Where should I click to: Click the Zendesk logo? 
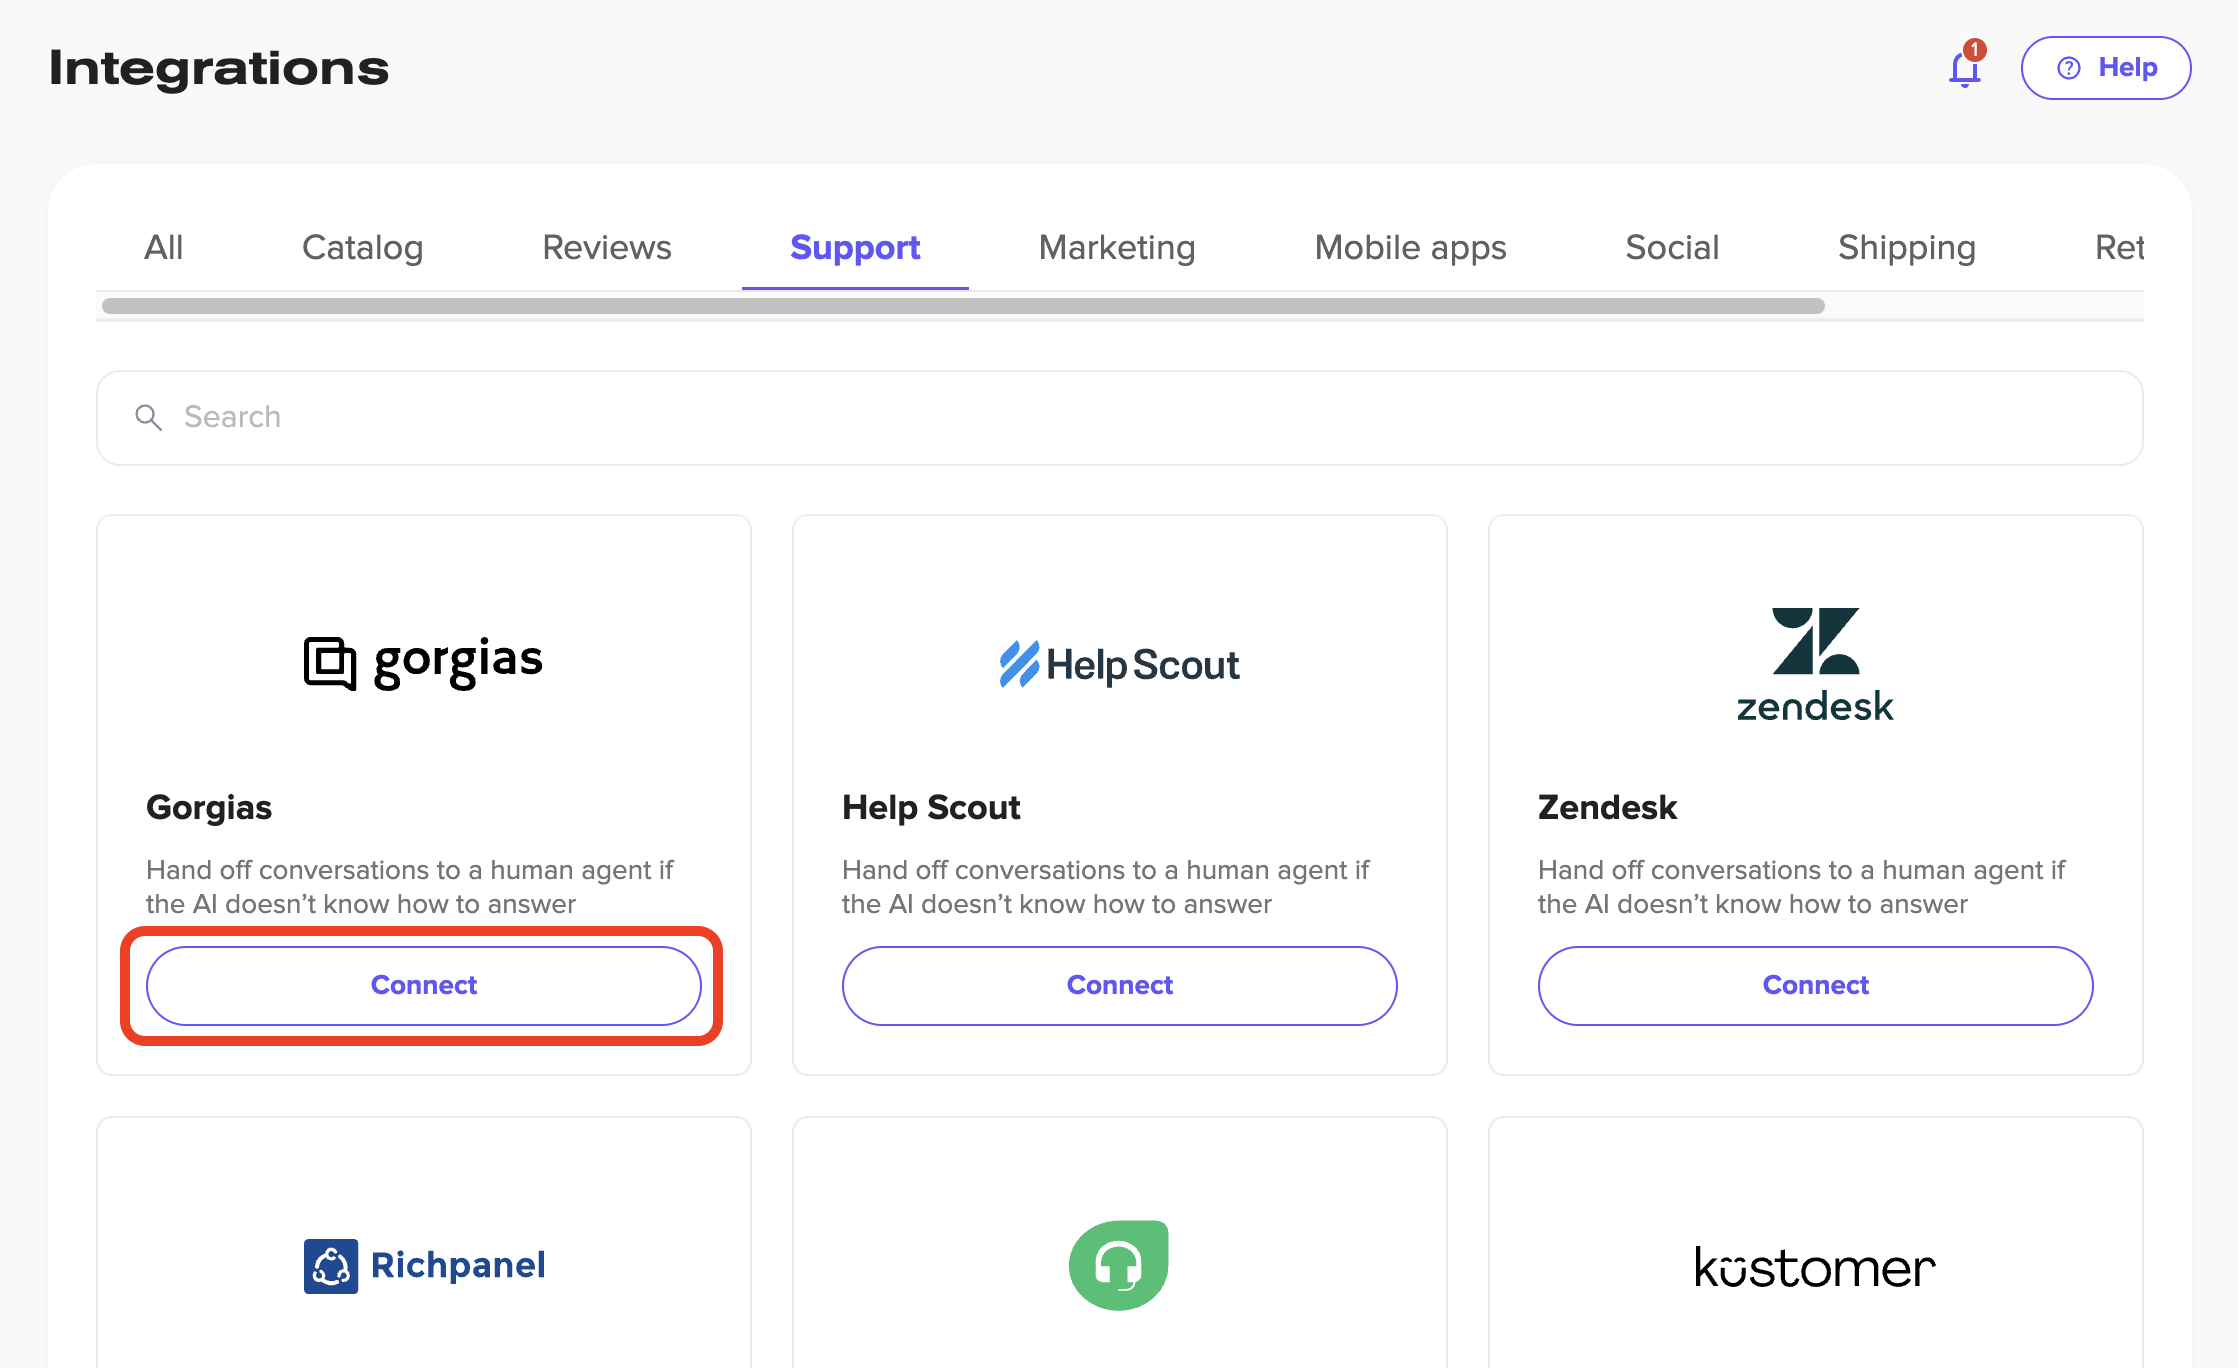pos(1815,664)
